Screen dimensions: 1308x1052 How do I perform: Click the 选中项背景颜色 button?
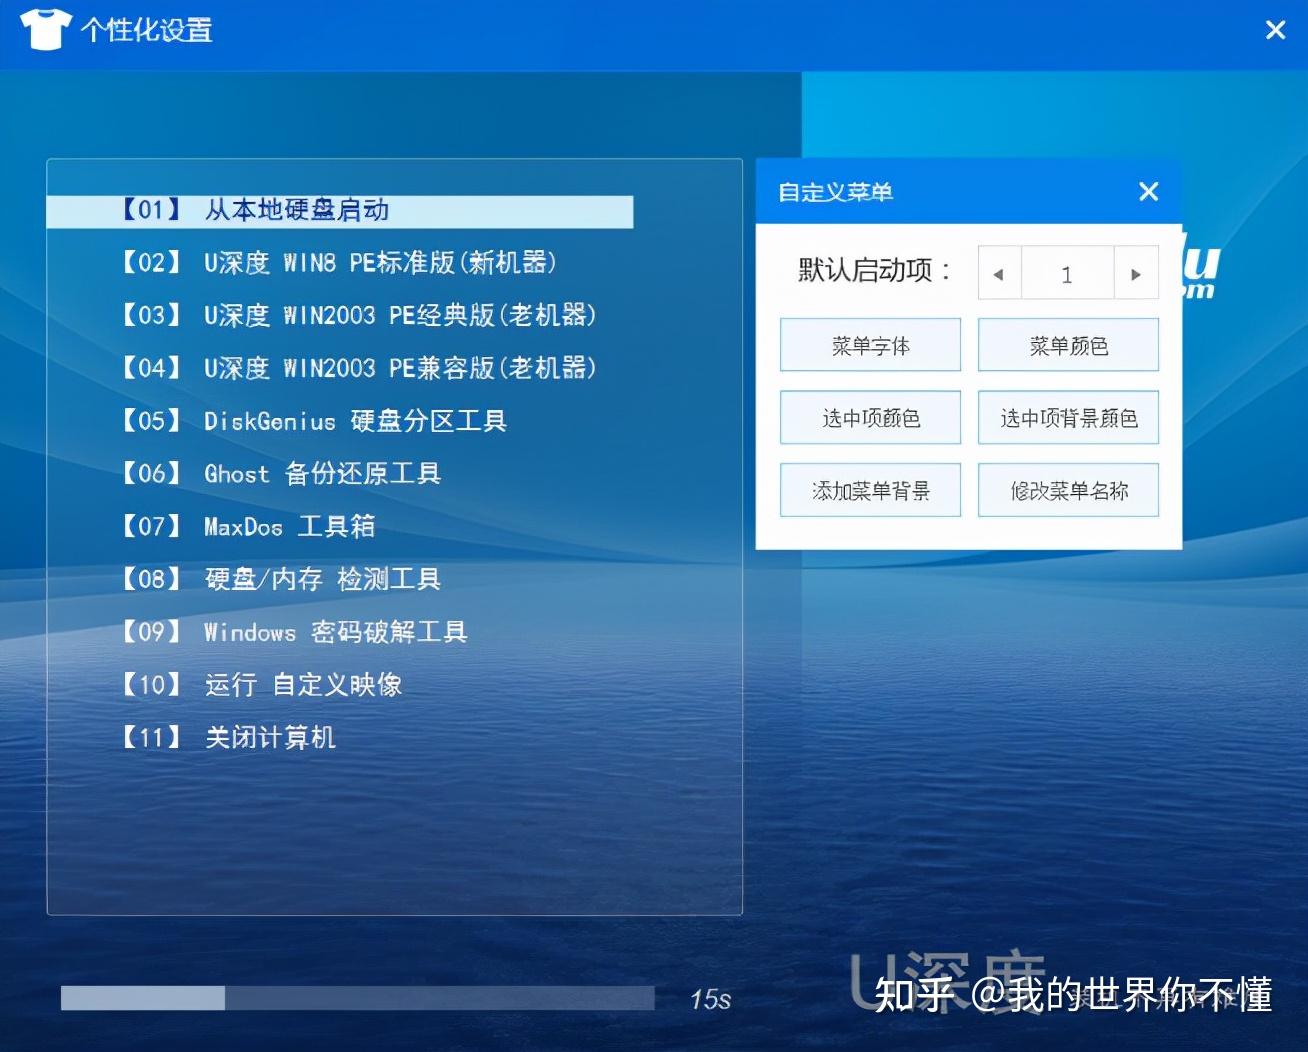1068,417
